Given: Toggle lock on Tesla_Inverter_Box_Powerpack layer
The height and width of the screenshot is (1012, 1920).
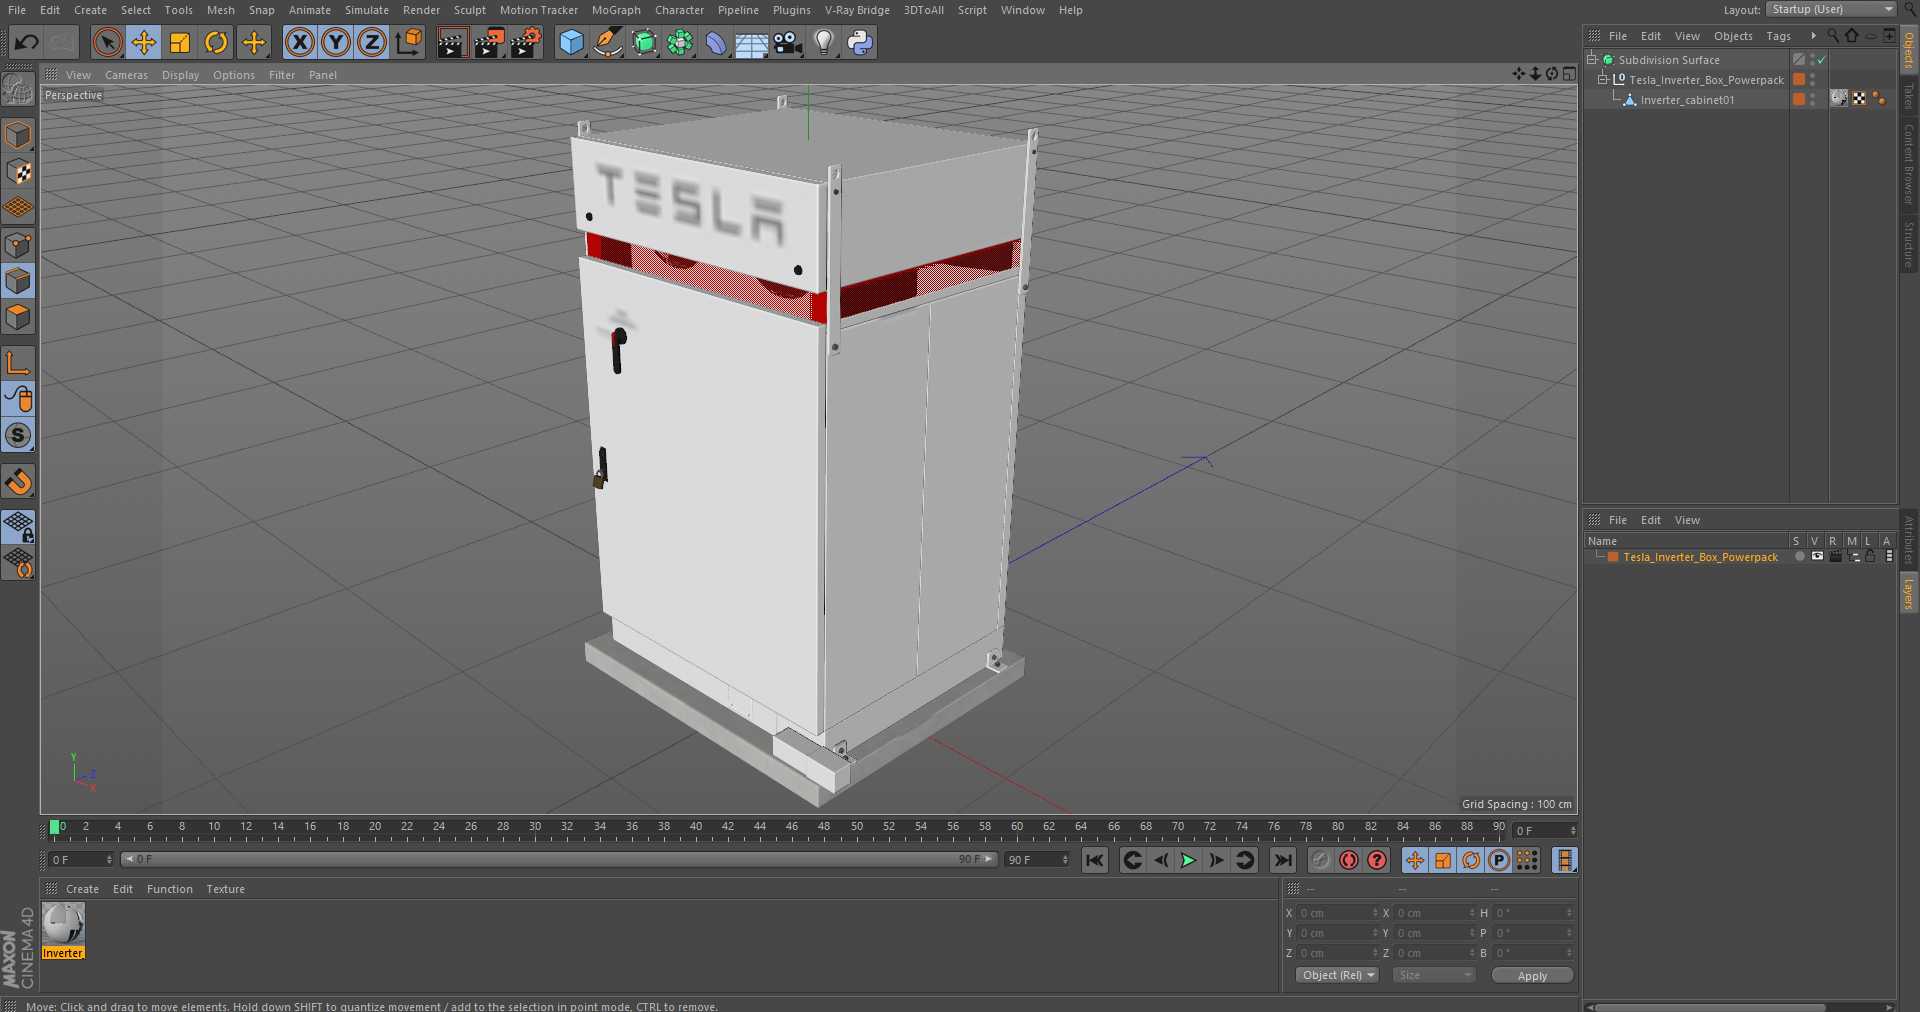Looking at the screenshot, I should [1870, 557].
